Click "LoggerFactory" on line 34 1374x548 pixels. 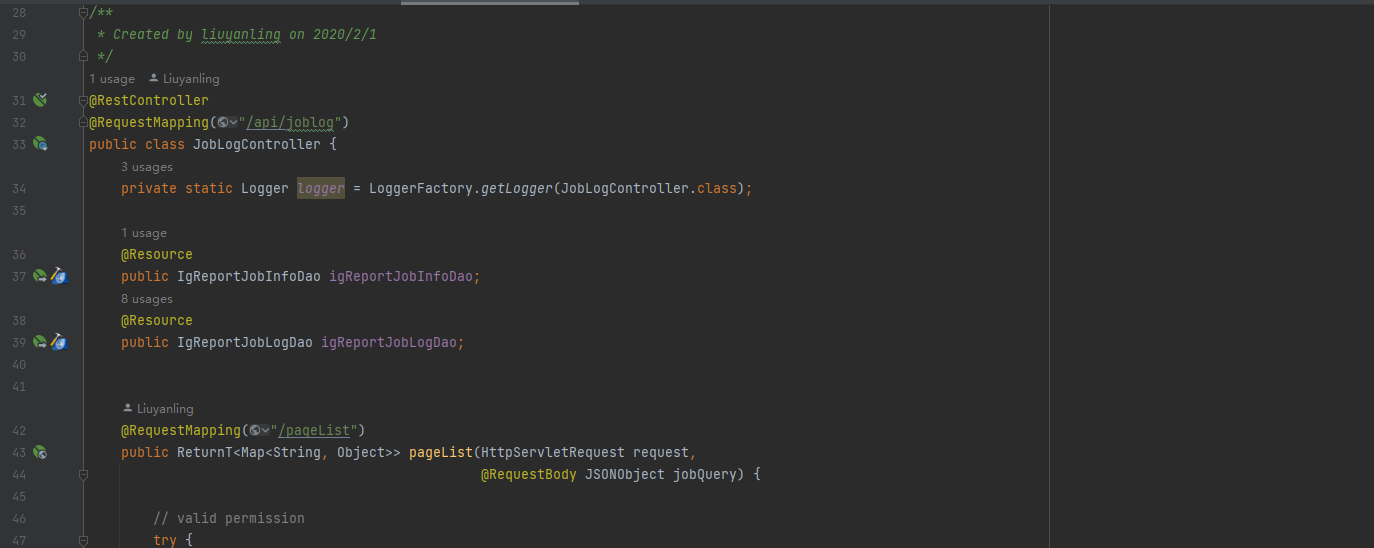click(421, 188)
